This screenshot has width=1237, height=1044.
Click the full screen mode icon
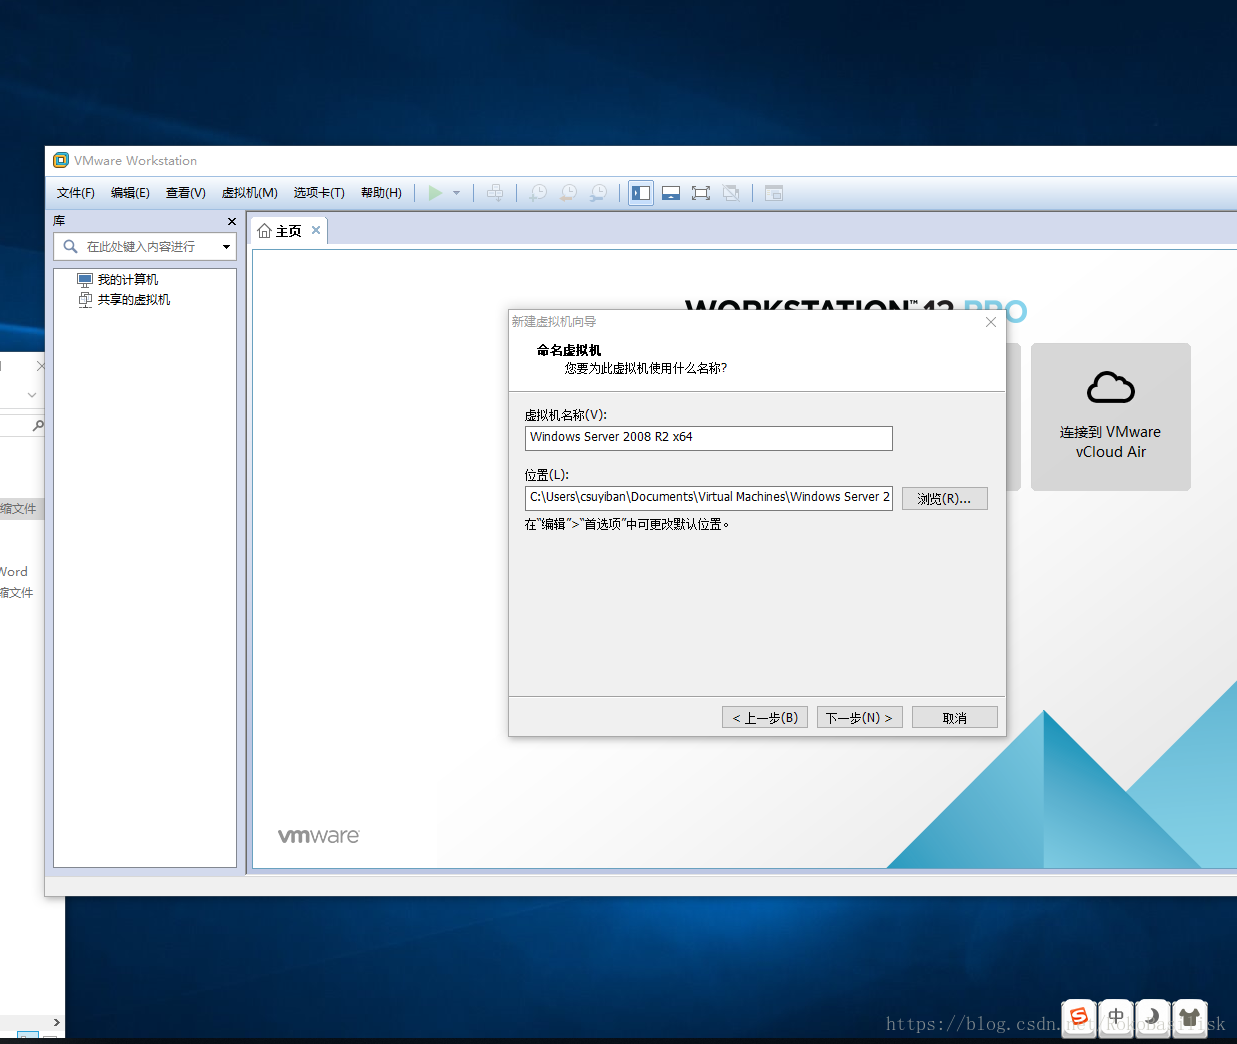click(x=701, y=193)
